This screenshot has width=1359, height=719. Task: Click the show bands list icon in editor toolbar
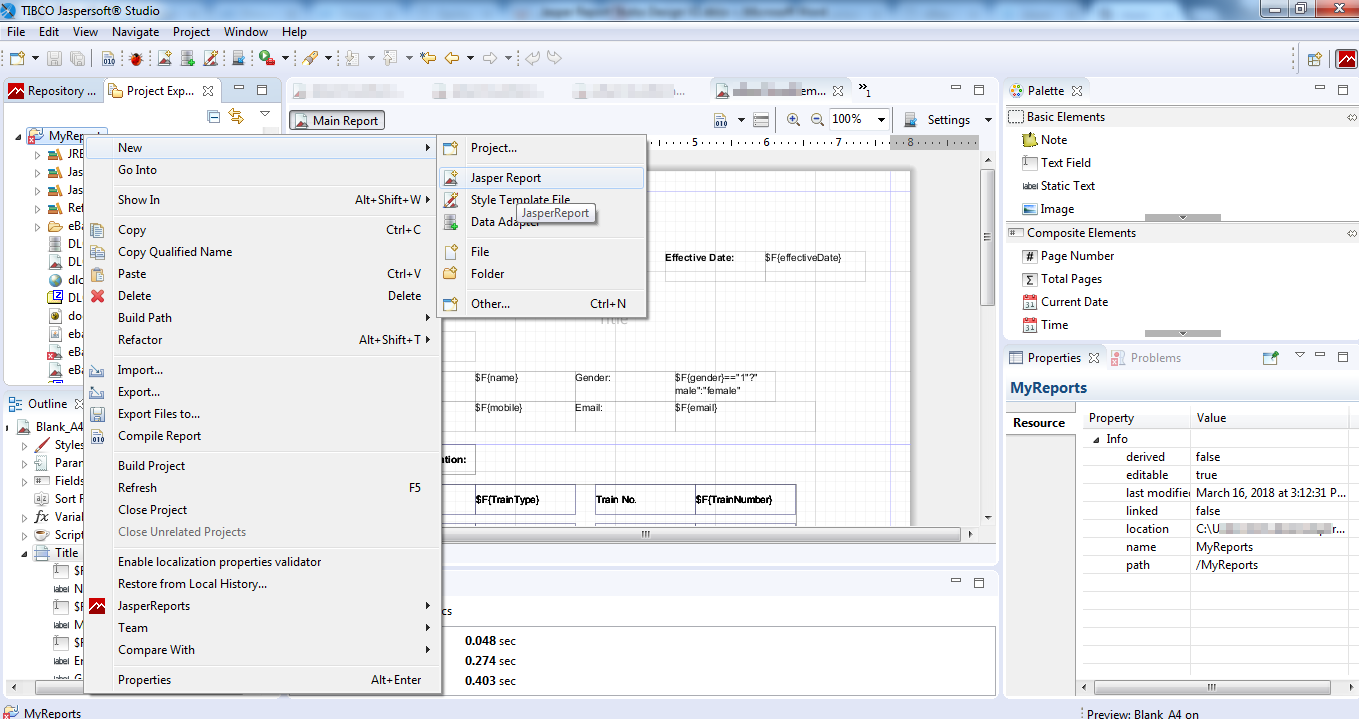click(761, 120)
